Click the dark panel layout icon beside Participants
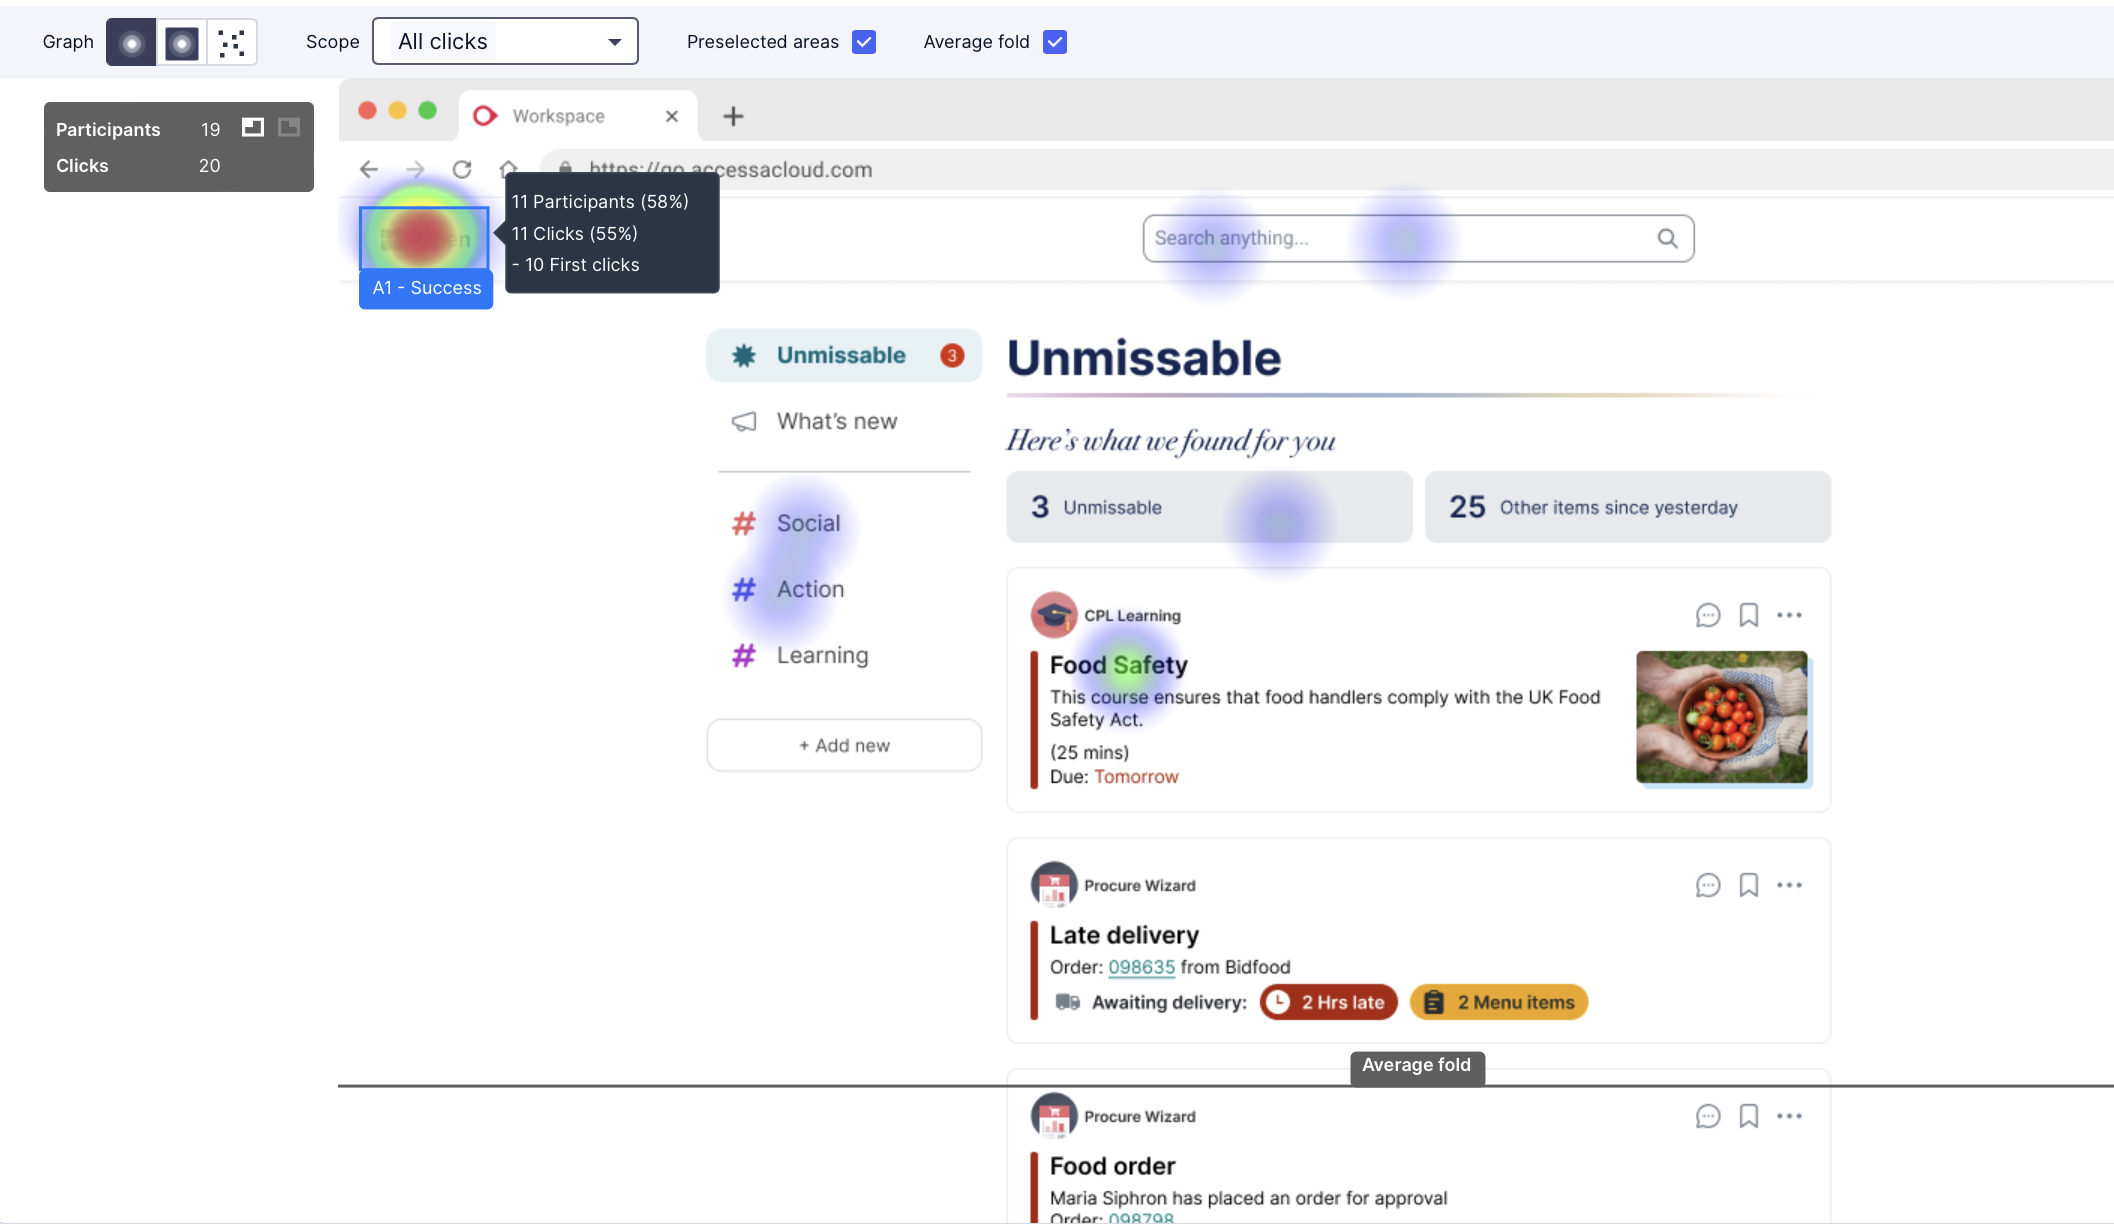The height and width of the screenshot is (1224, 2114). [x=289, y=127]
